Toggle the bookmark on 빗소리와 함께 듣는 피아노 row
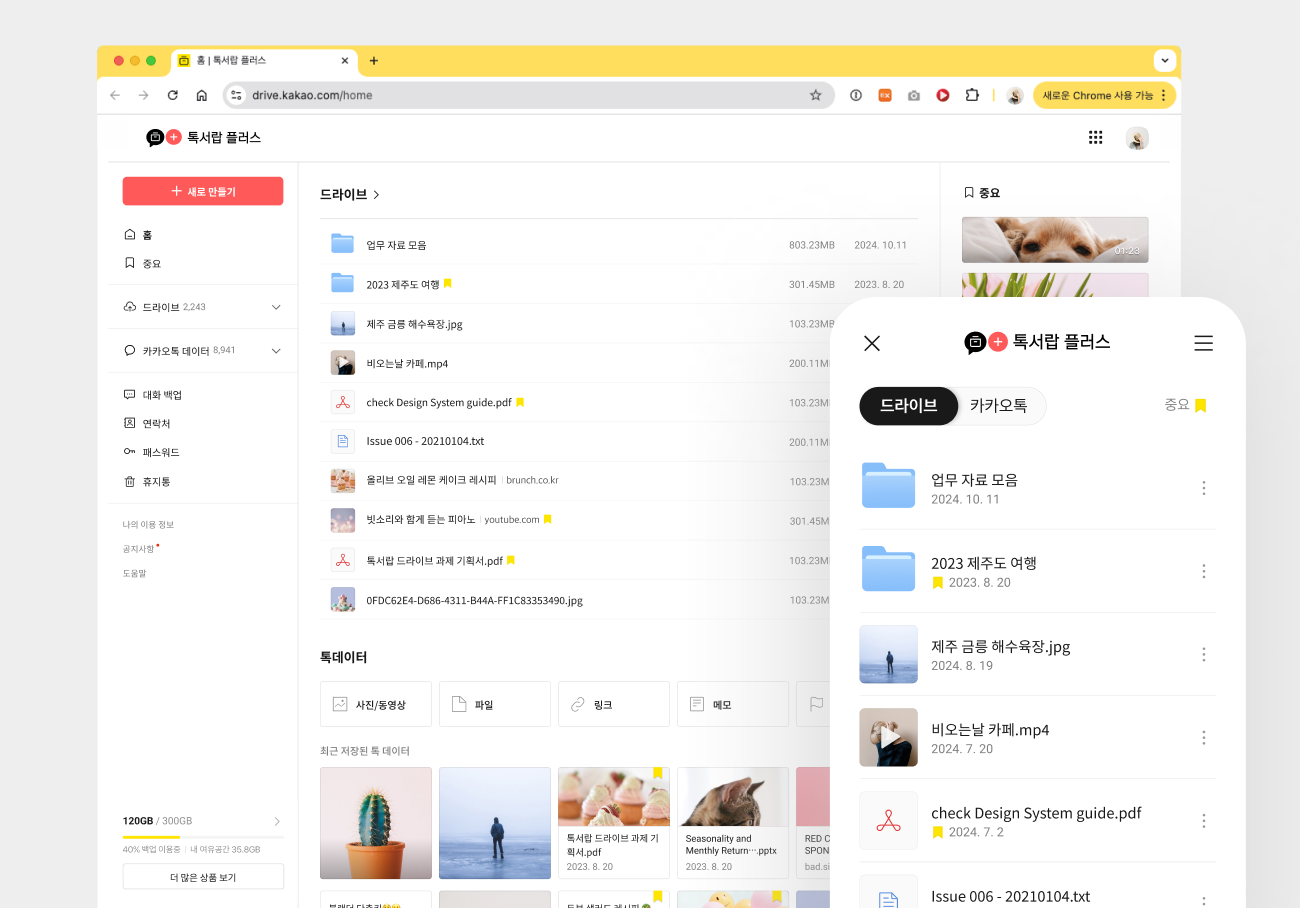 coord(547,520)
